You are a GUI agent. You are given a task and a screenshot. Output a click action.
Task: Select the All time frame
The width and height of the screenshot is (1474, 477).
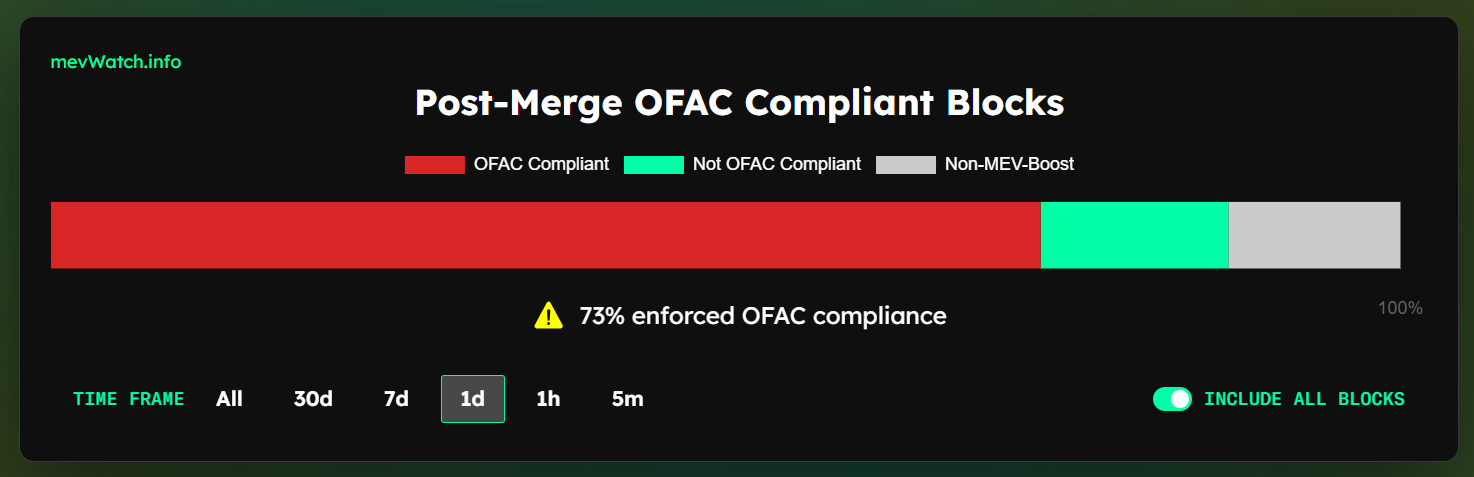point(229,399)
